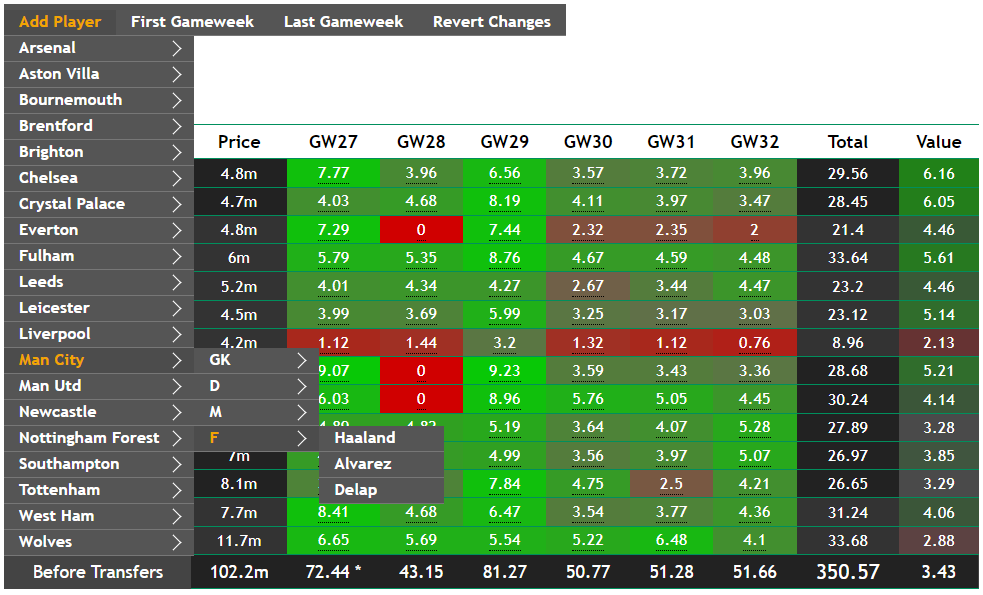Click the 102.2m squad price total

[239, 572]
